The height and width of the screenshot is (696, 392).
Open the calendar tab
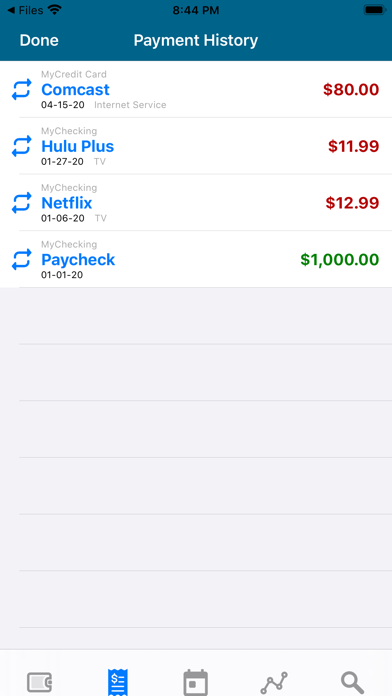(196, 682)
